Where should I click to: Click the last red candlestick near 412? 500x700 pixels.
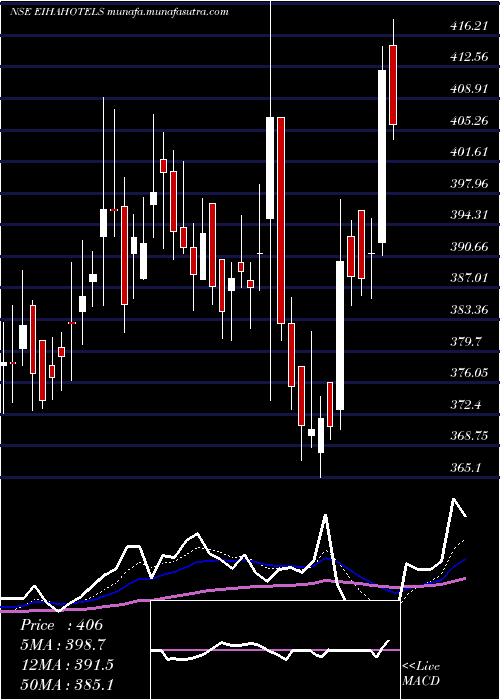393,85
